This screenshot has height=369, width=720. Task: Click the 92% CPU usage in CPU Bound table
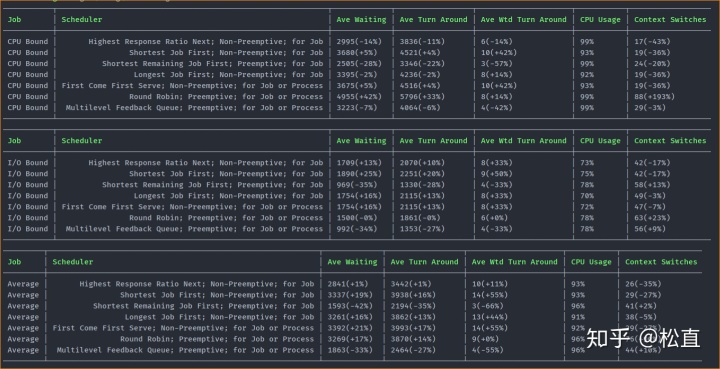(x=587, y=75)
